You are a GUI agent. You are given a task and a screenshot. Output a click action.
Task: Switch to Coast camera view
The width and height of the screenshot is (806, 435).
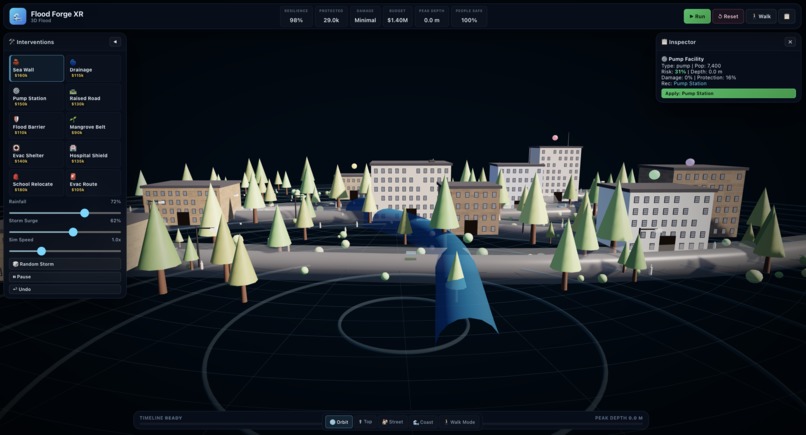tap(423, 422)
